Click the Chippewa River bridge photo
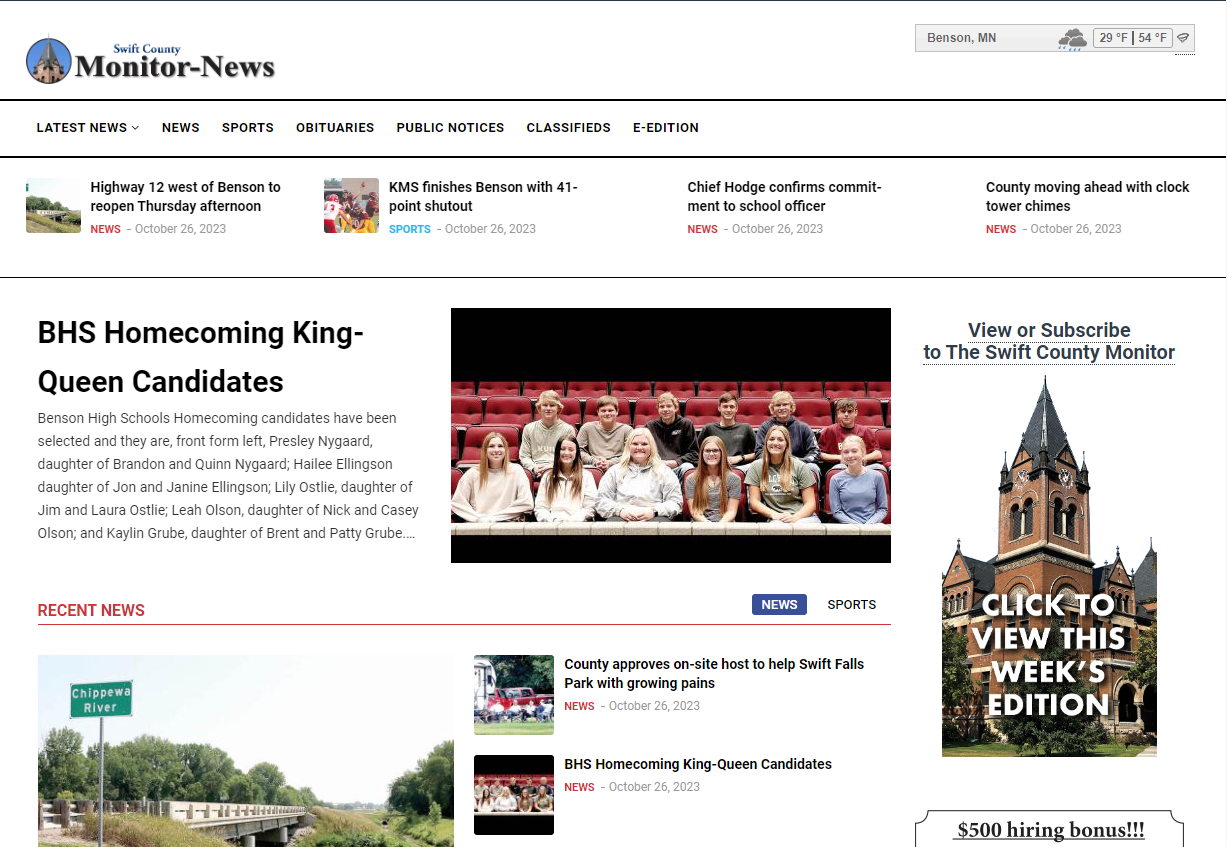 pyautogui.click(x=246, y=751)
